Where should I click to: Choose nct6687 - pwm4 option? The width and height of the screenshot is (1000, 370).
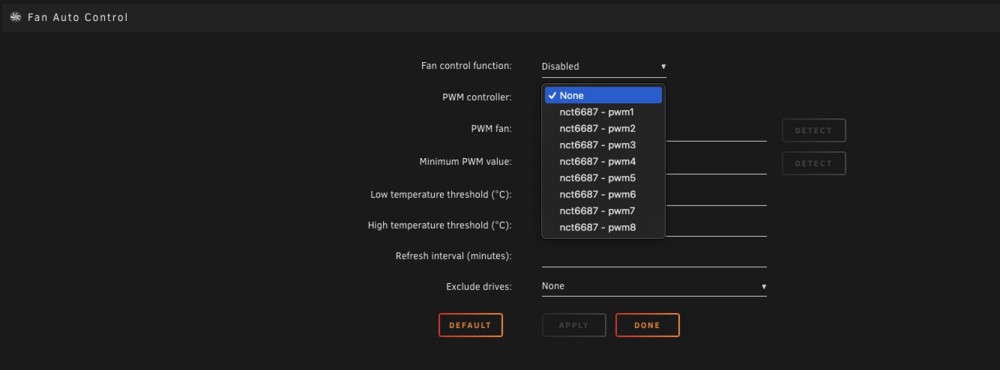[603, 161]
